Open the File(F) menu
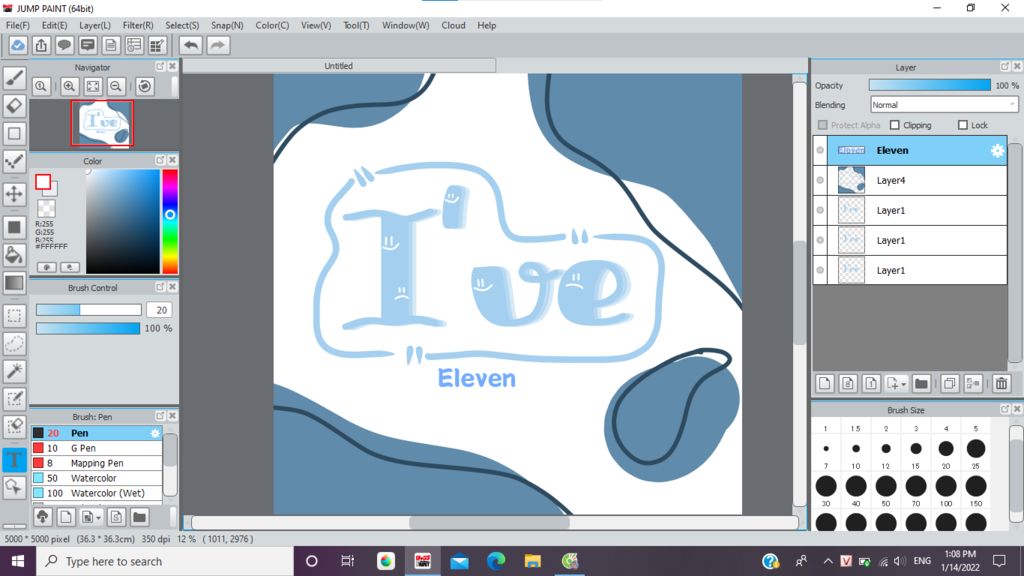 pyautogui.click(x=18, y=25)
